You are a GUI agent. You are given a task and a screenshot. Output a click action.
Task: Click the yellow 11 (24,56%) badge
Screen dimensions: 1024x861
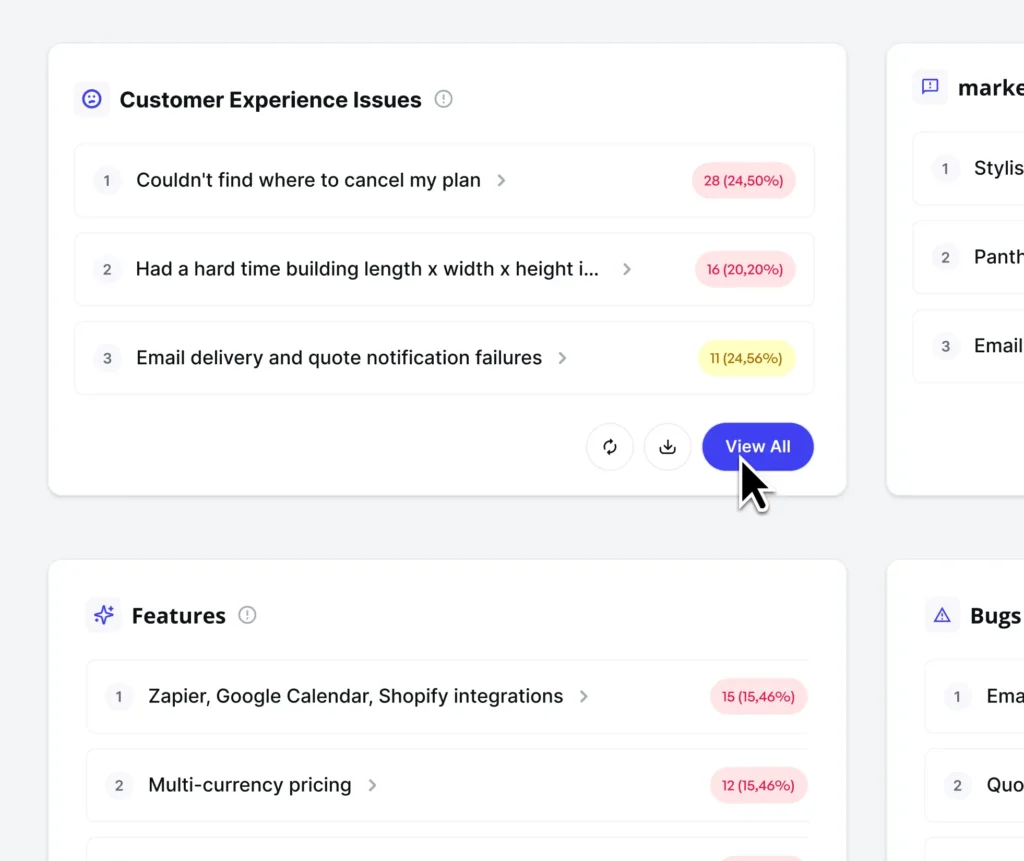[746, 358]
